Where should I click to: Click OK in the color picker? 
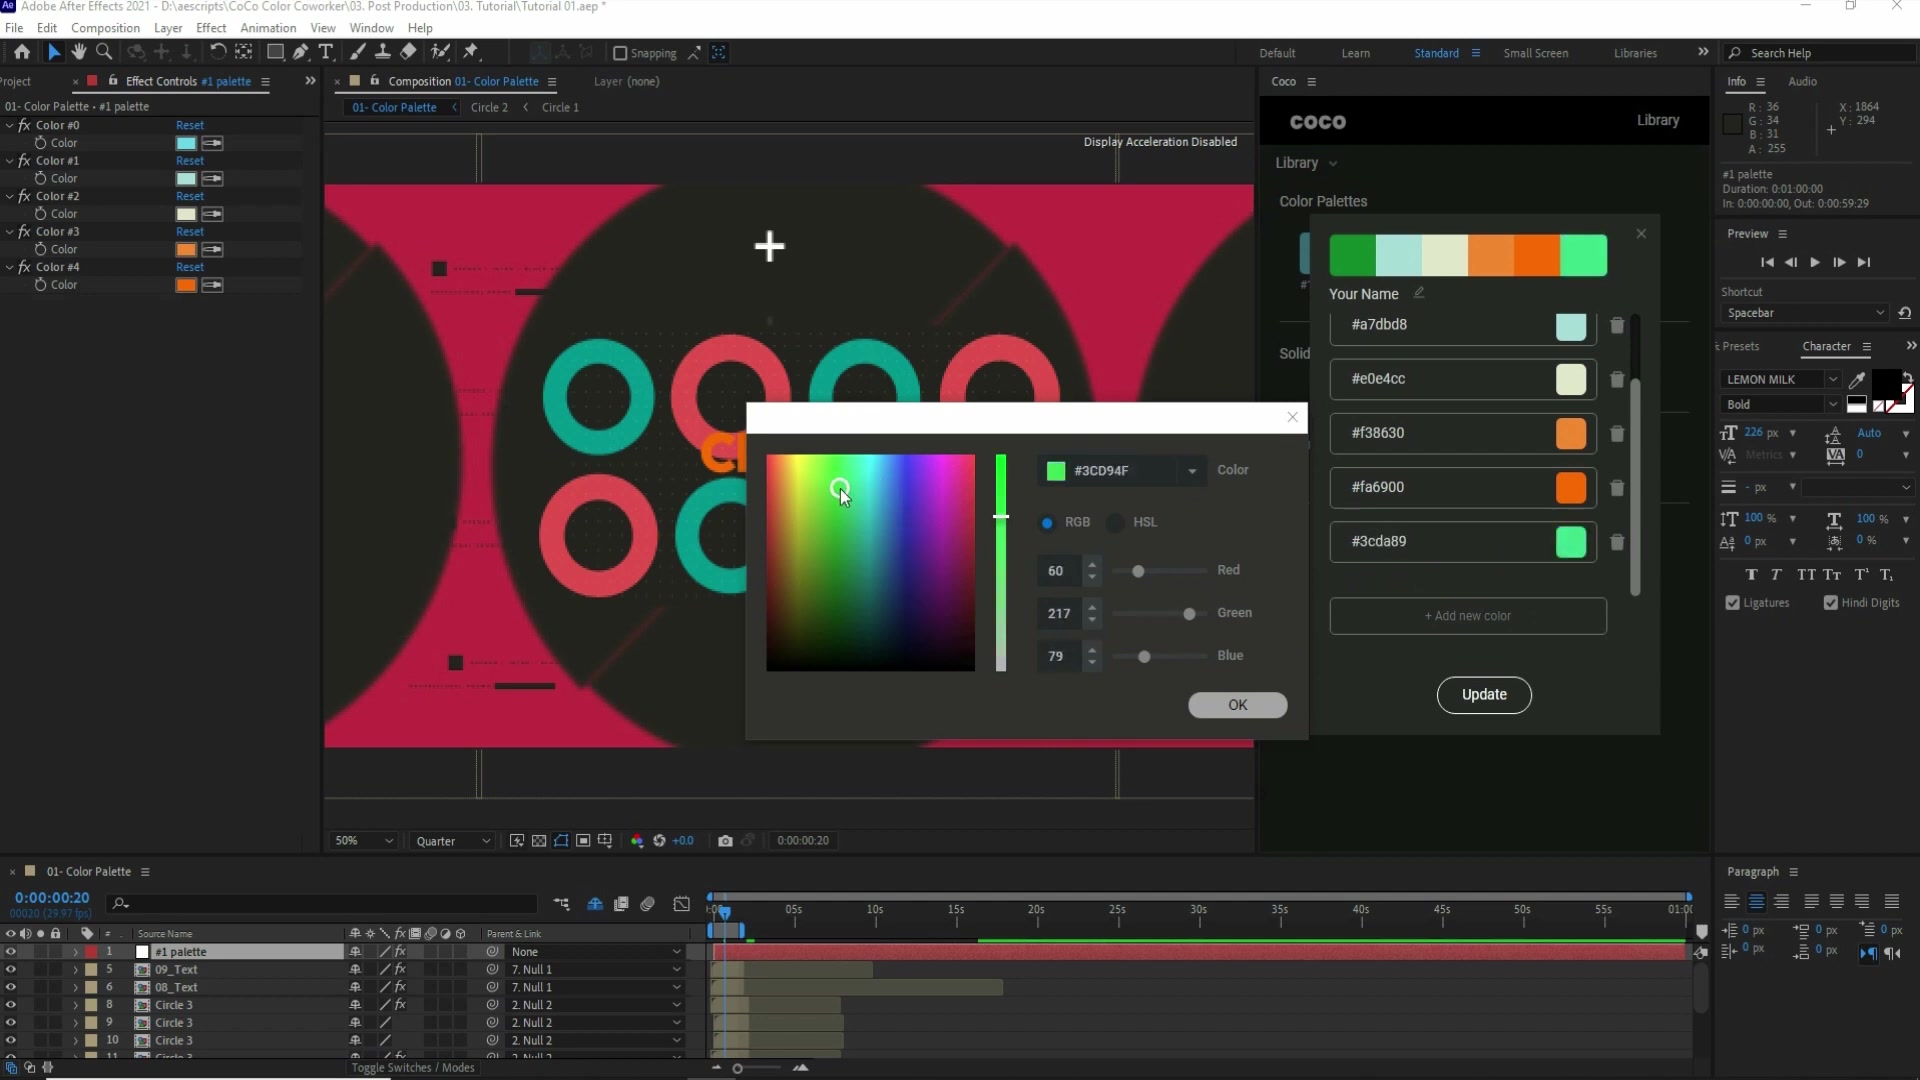[x=1237, y=705]
